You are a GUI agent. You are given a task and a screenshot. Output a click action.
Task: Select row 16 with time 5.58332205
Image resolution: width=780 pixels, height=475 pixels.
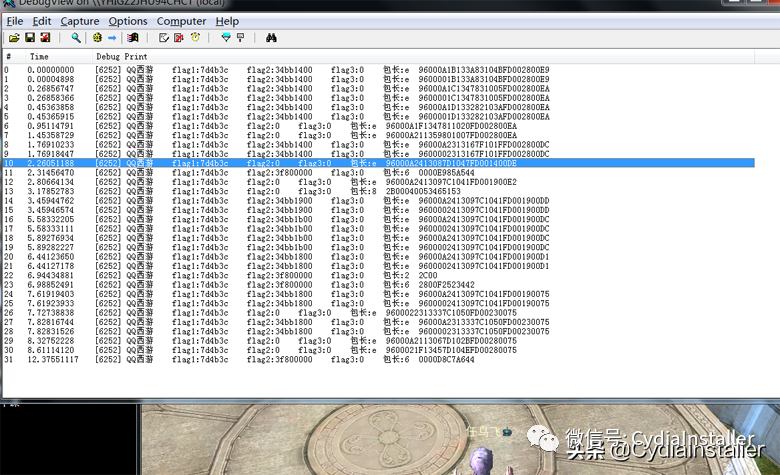379,219
